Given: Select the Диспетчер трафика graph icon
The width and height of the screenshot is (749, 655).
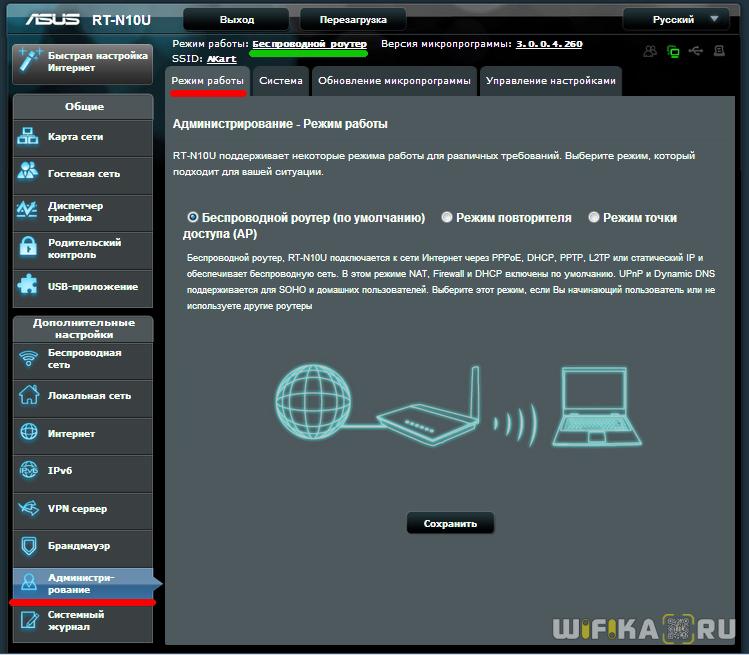Looking at the screenshot, I should click(27, 209).
